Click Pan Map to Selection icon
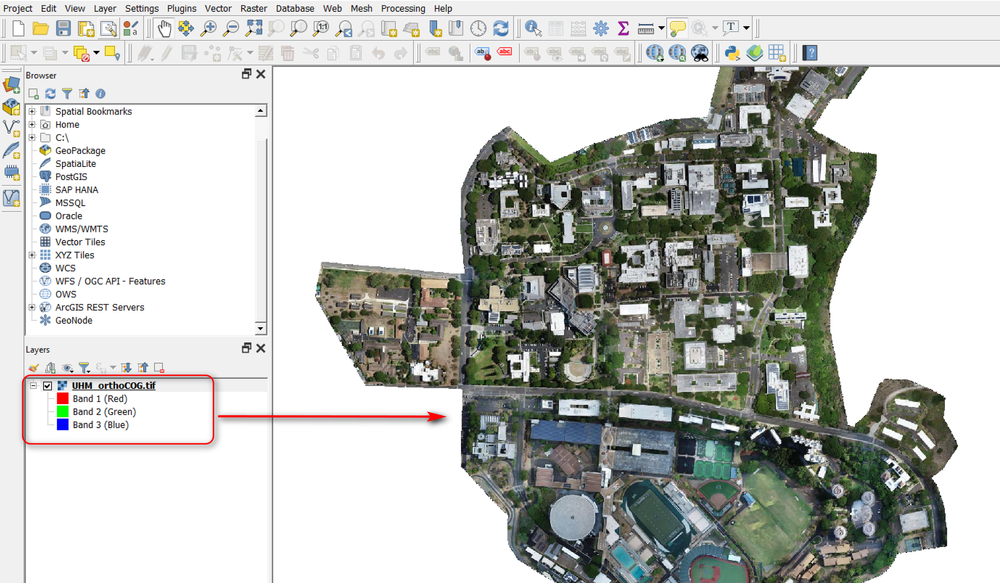The width and height of the screenshot is (1000, 583). click(x=186, y=29)
